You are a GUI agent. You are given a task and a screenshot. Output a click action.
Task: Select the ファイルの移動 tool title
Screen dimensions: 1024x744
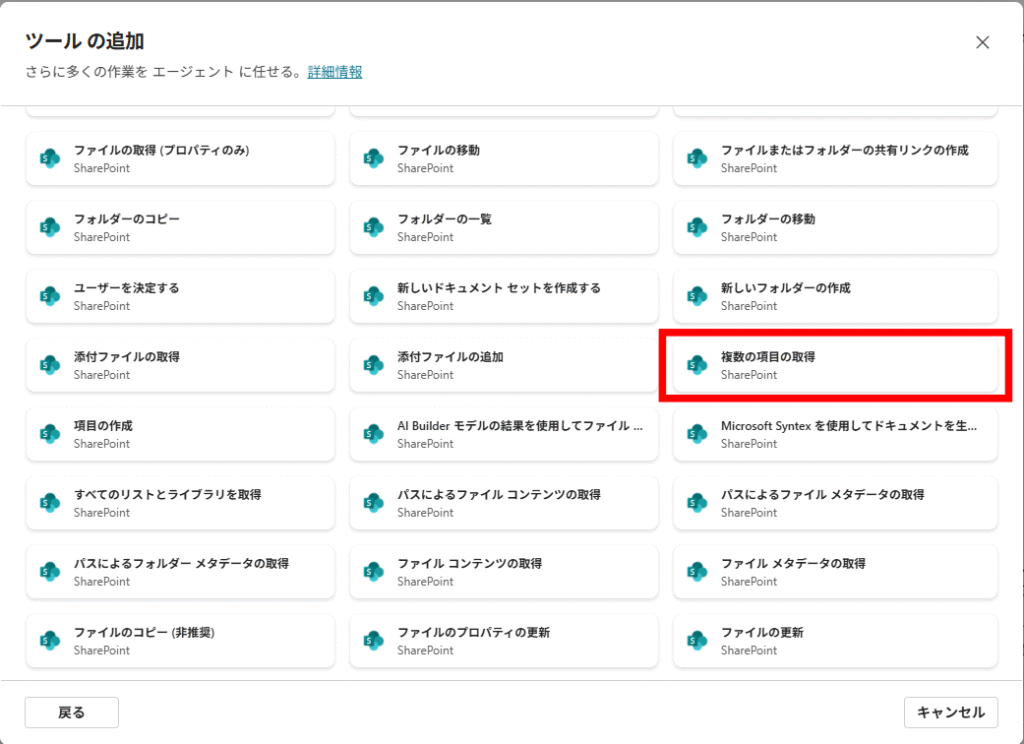(x=439, y=150)
